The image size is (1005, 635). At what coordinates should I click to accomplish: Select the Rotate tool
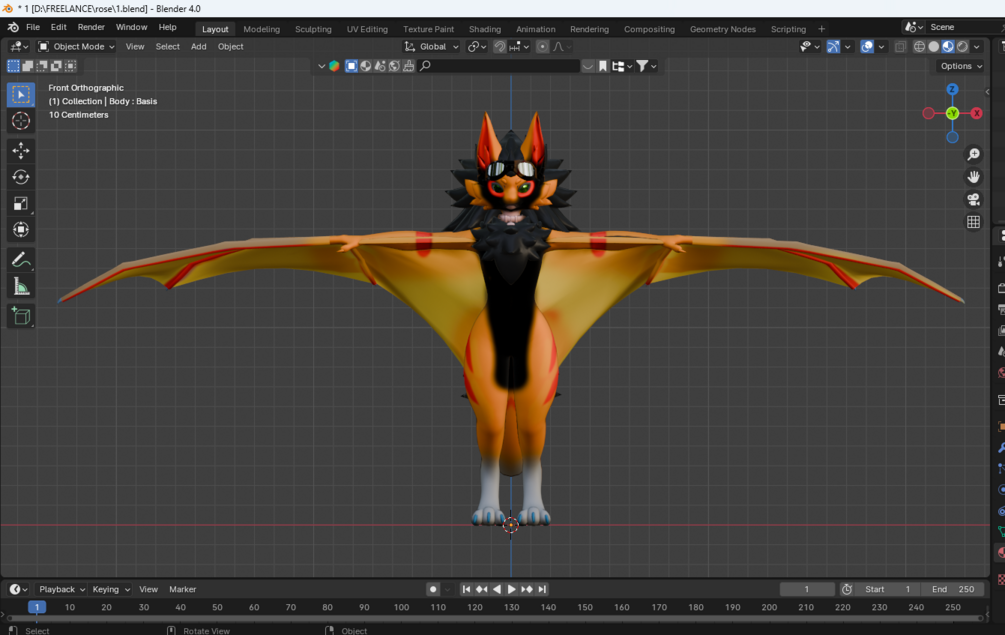tap(21, 177)
